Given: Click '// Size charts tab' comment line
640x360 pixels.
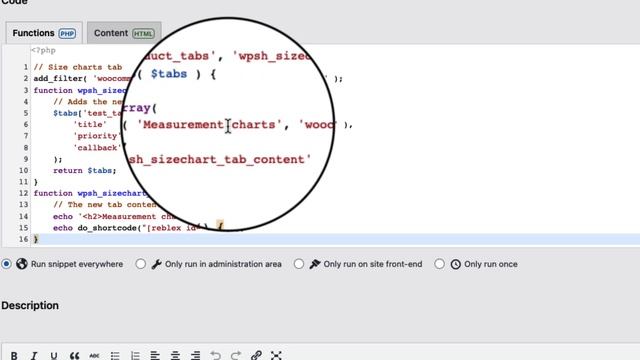Looking at the screenshot, I should (78, 67).
